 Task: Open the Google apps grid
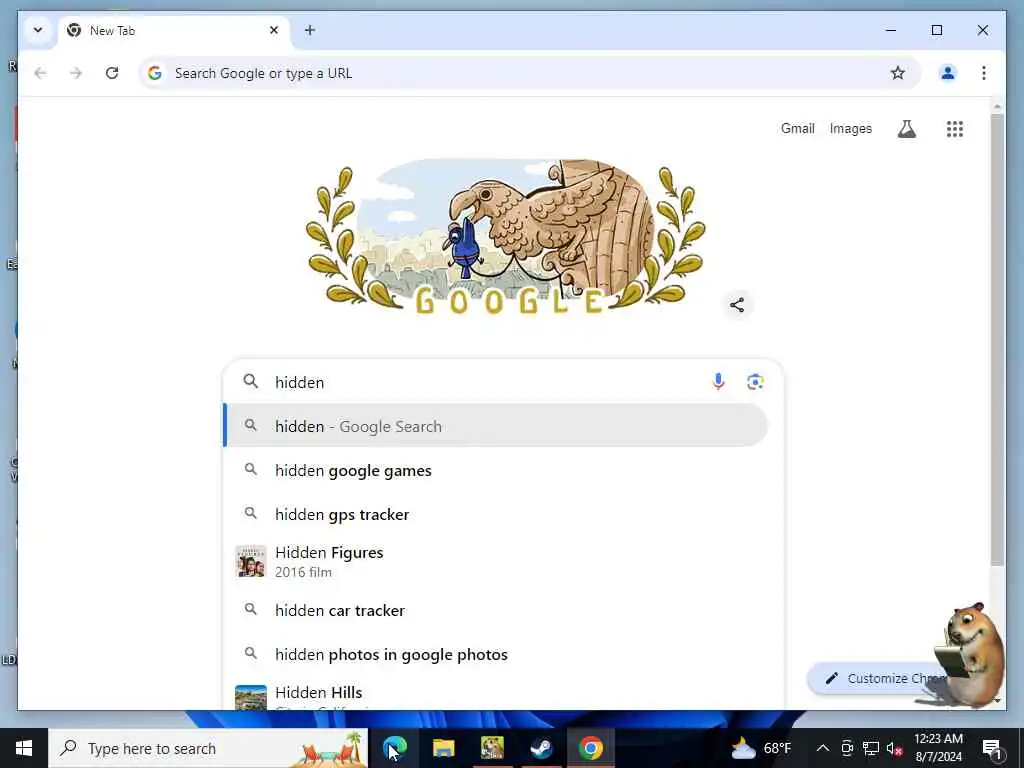(955, 129)
